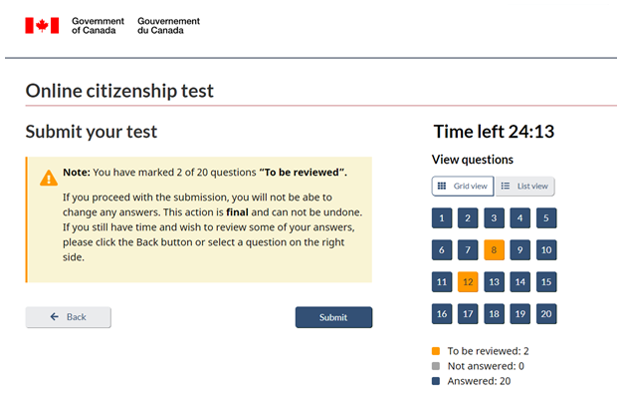Open question 16
The width and height of the screenshot is (621, 402).
coord(442,314)
